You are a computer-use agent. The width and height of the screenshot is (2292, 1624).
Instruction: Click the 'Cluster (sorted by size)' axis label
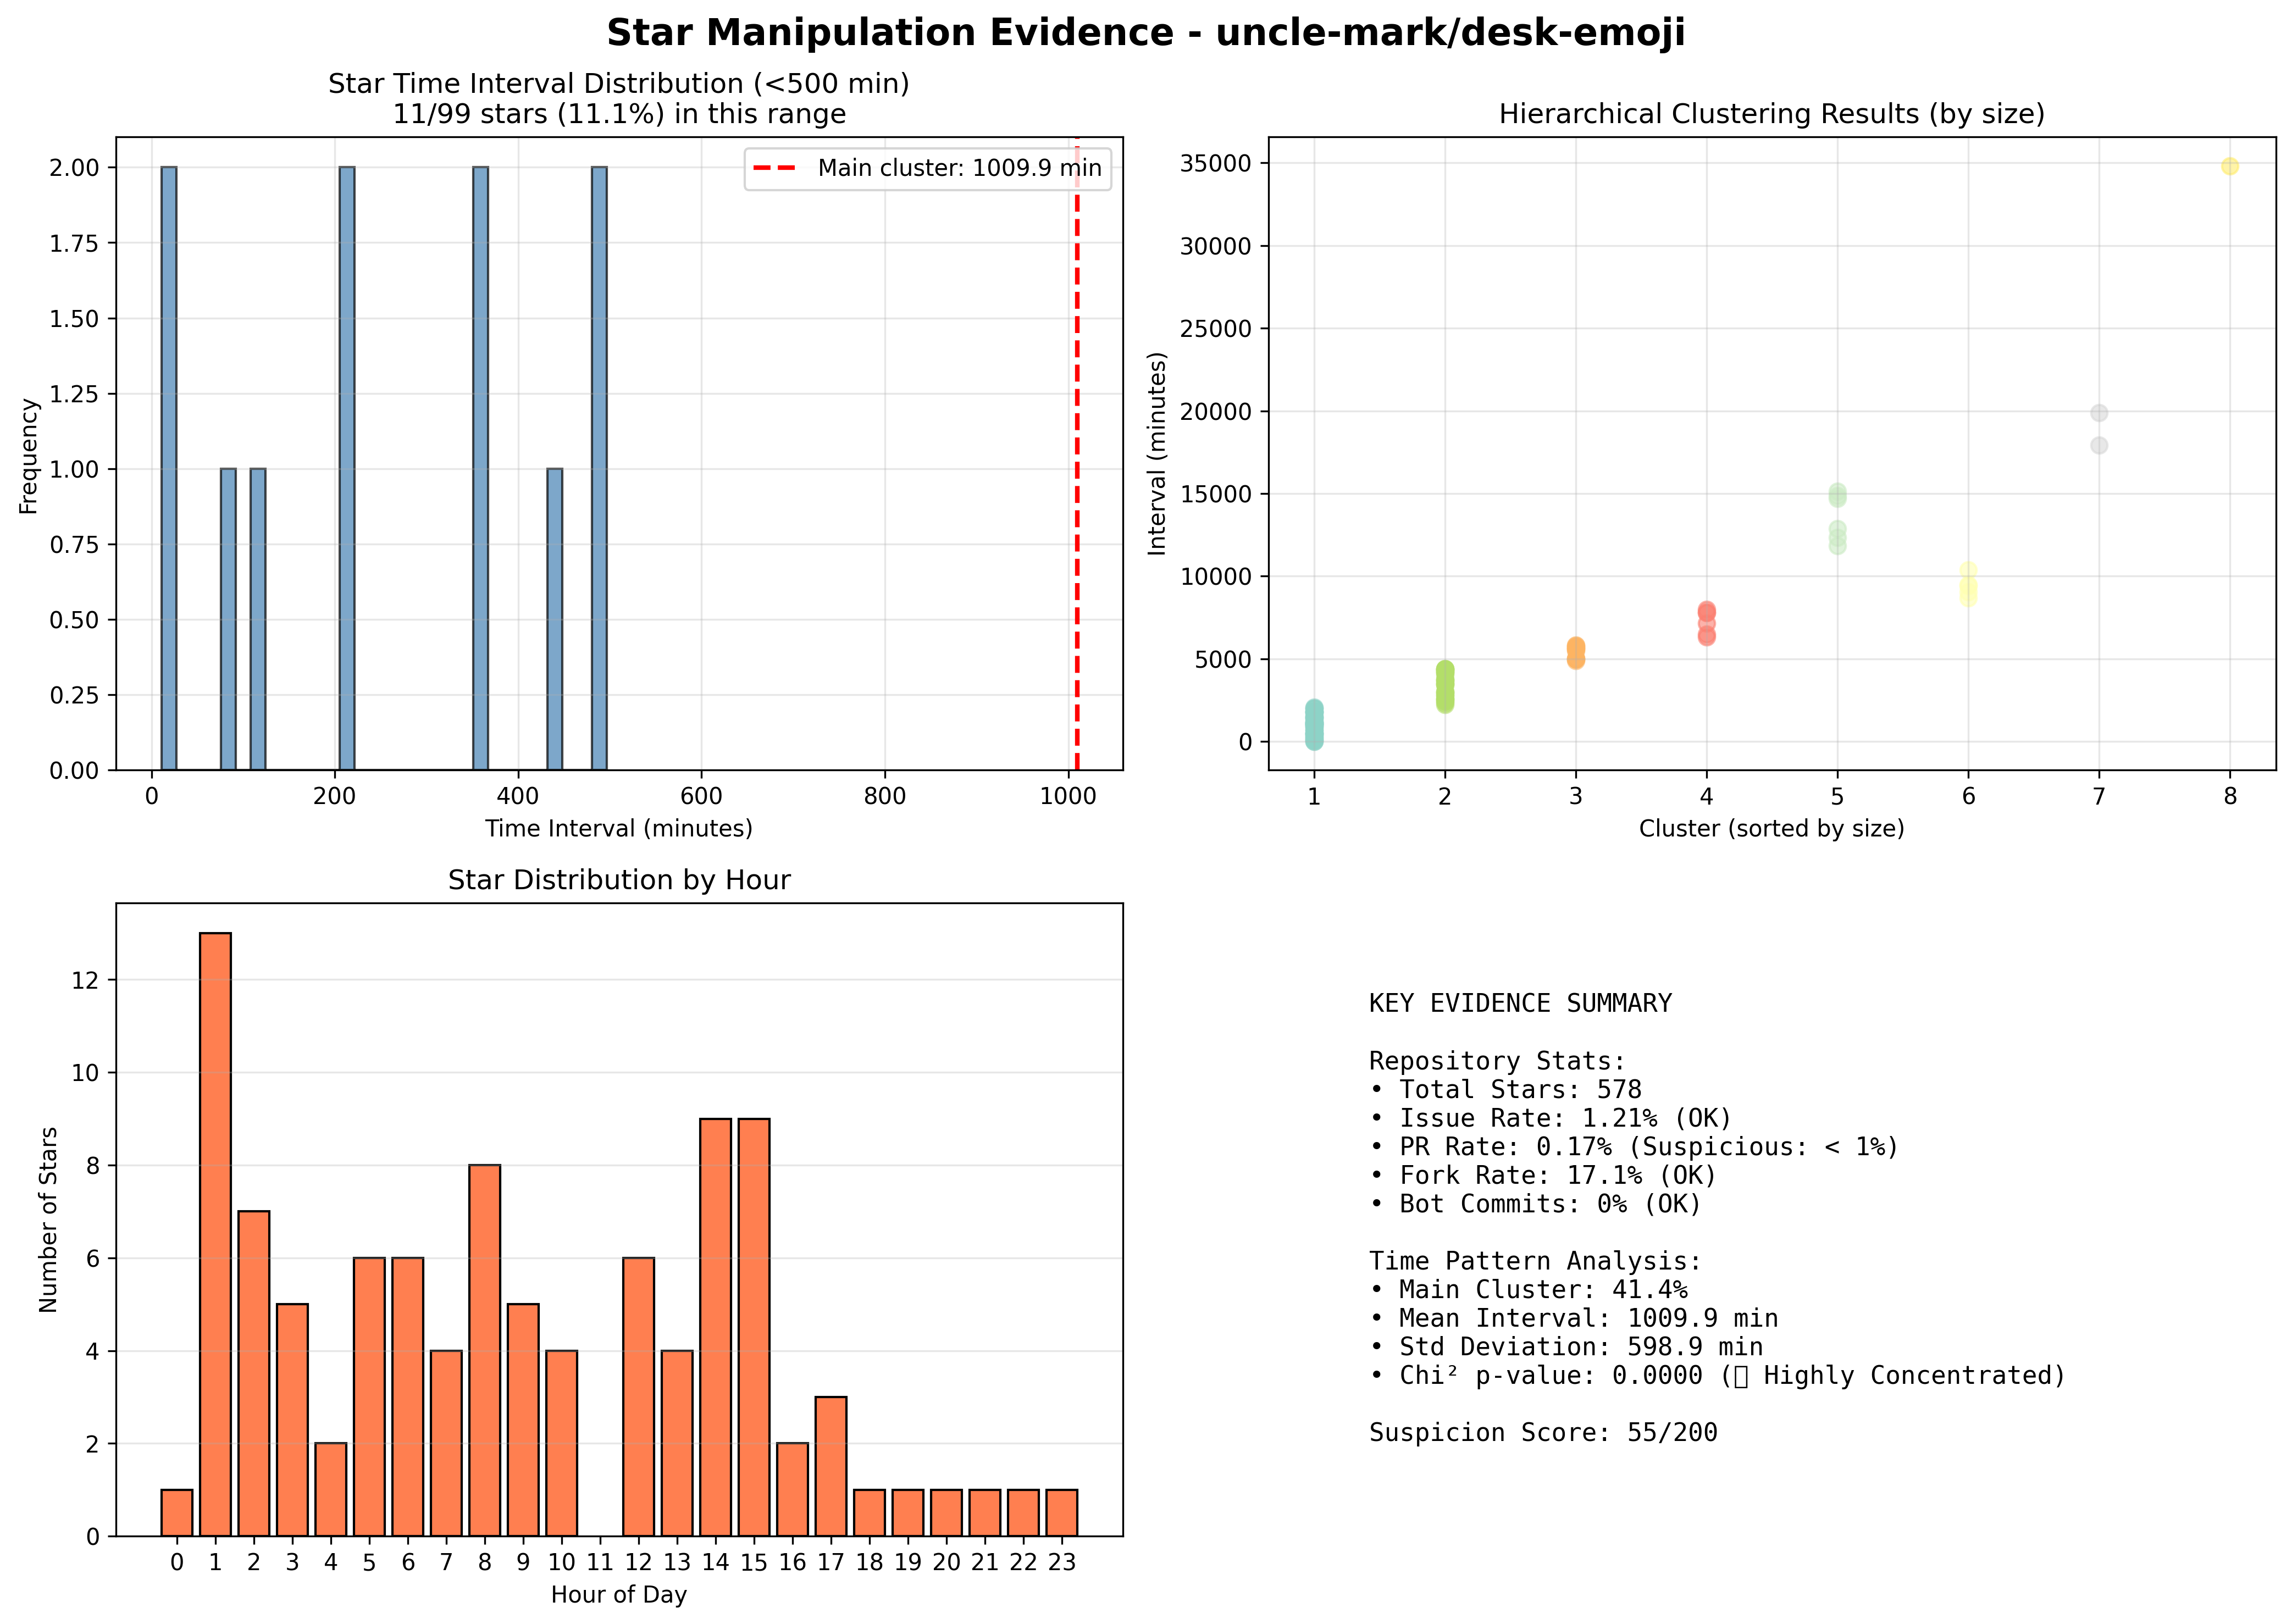point(1771,828)
